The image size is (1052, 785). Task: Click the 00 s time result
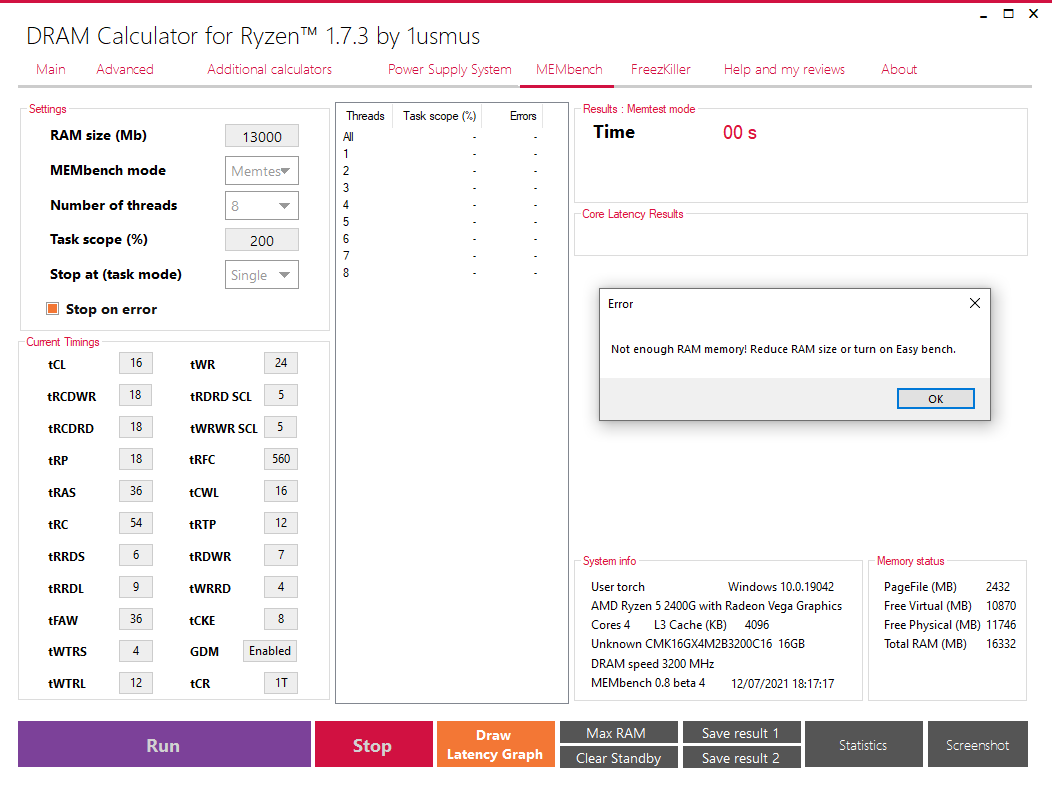739,133
